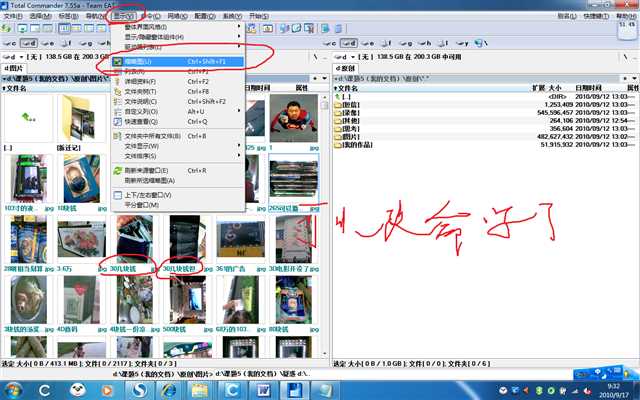The height and width of the screenshot is (400, 640).
Task: Open 文件(F) menu
Action: click(13, 16)
